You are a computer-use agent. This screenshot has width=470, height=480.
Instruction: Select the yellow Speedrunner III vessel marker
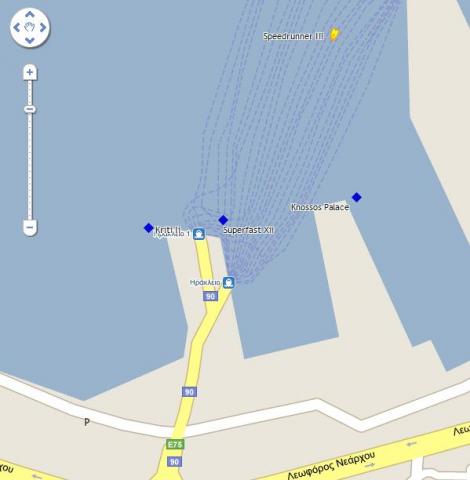334,35
